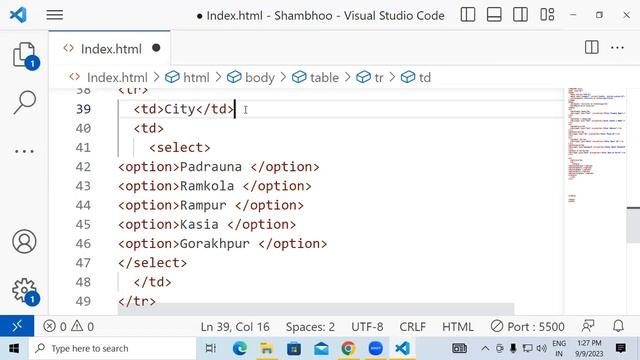
Task: Open the Search view in activity bar
Action: [24, 102]
